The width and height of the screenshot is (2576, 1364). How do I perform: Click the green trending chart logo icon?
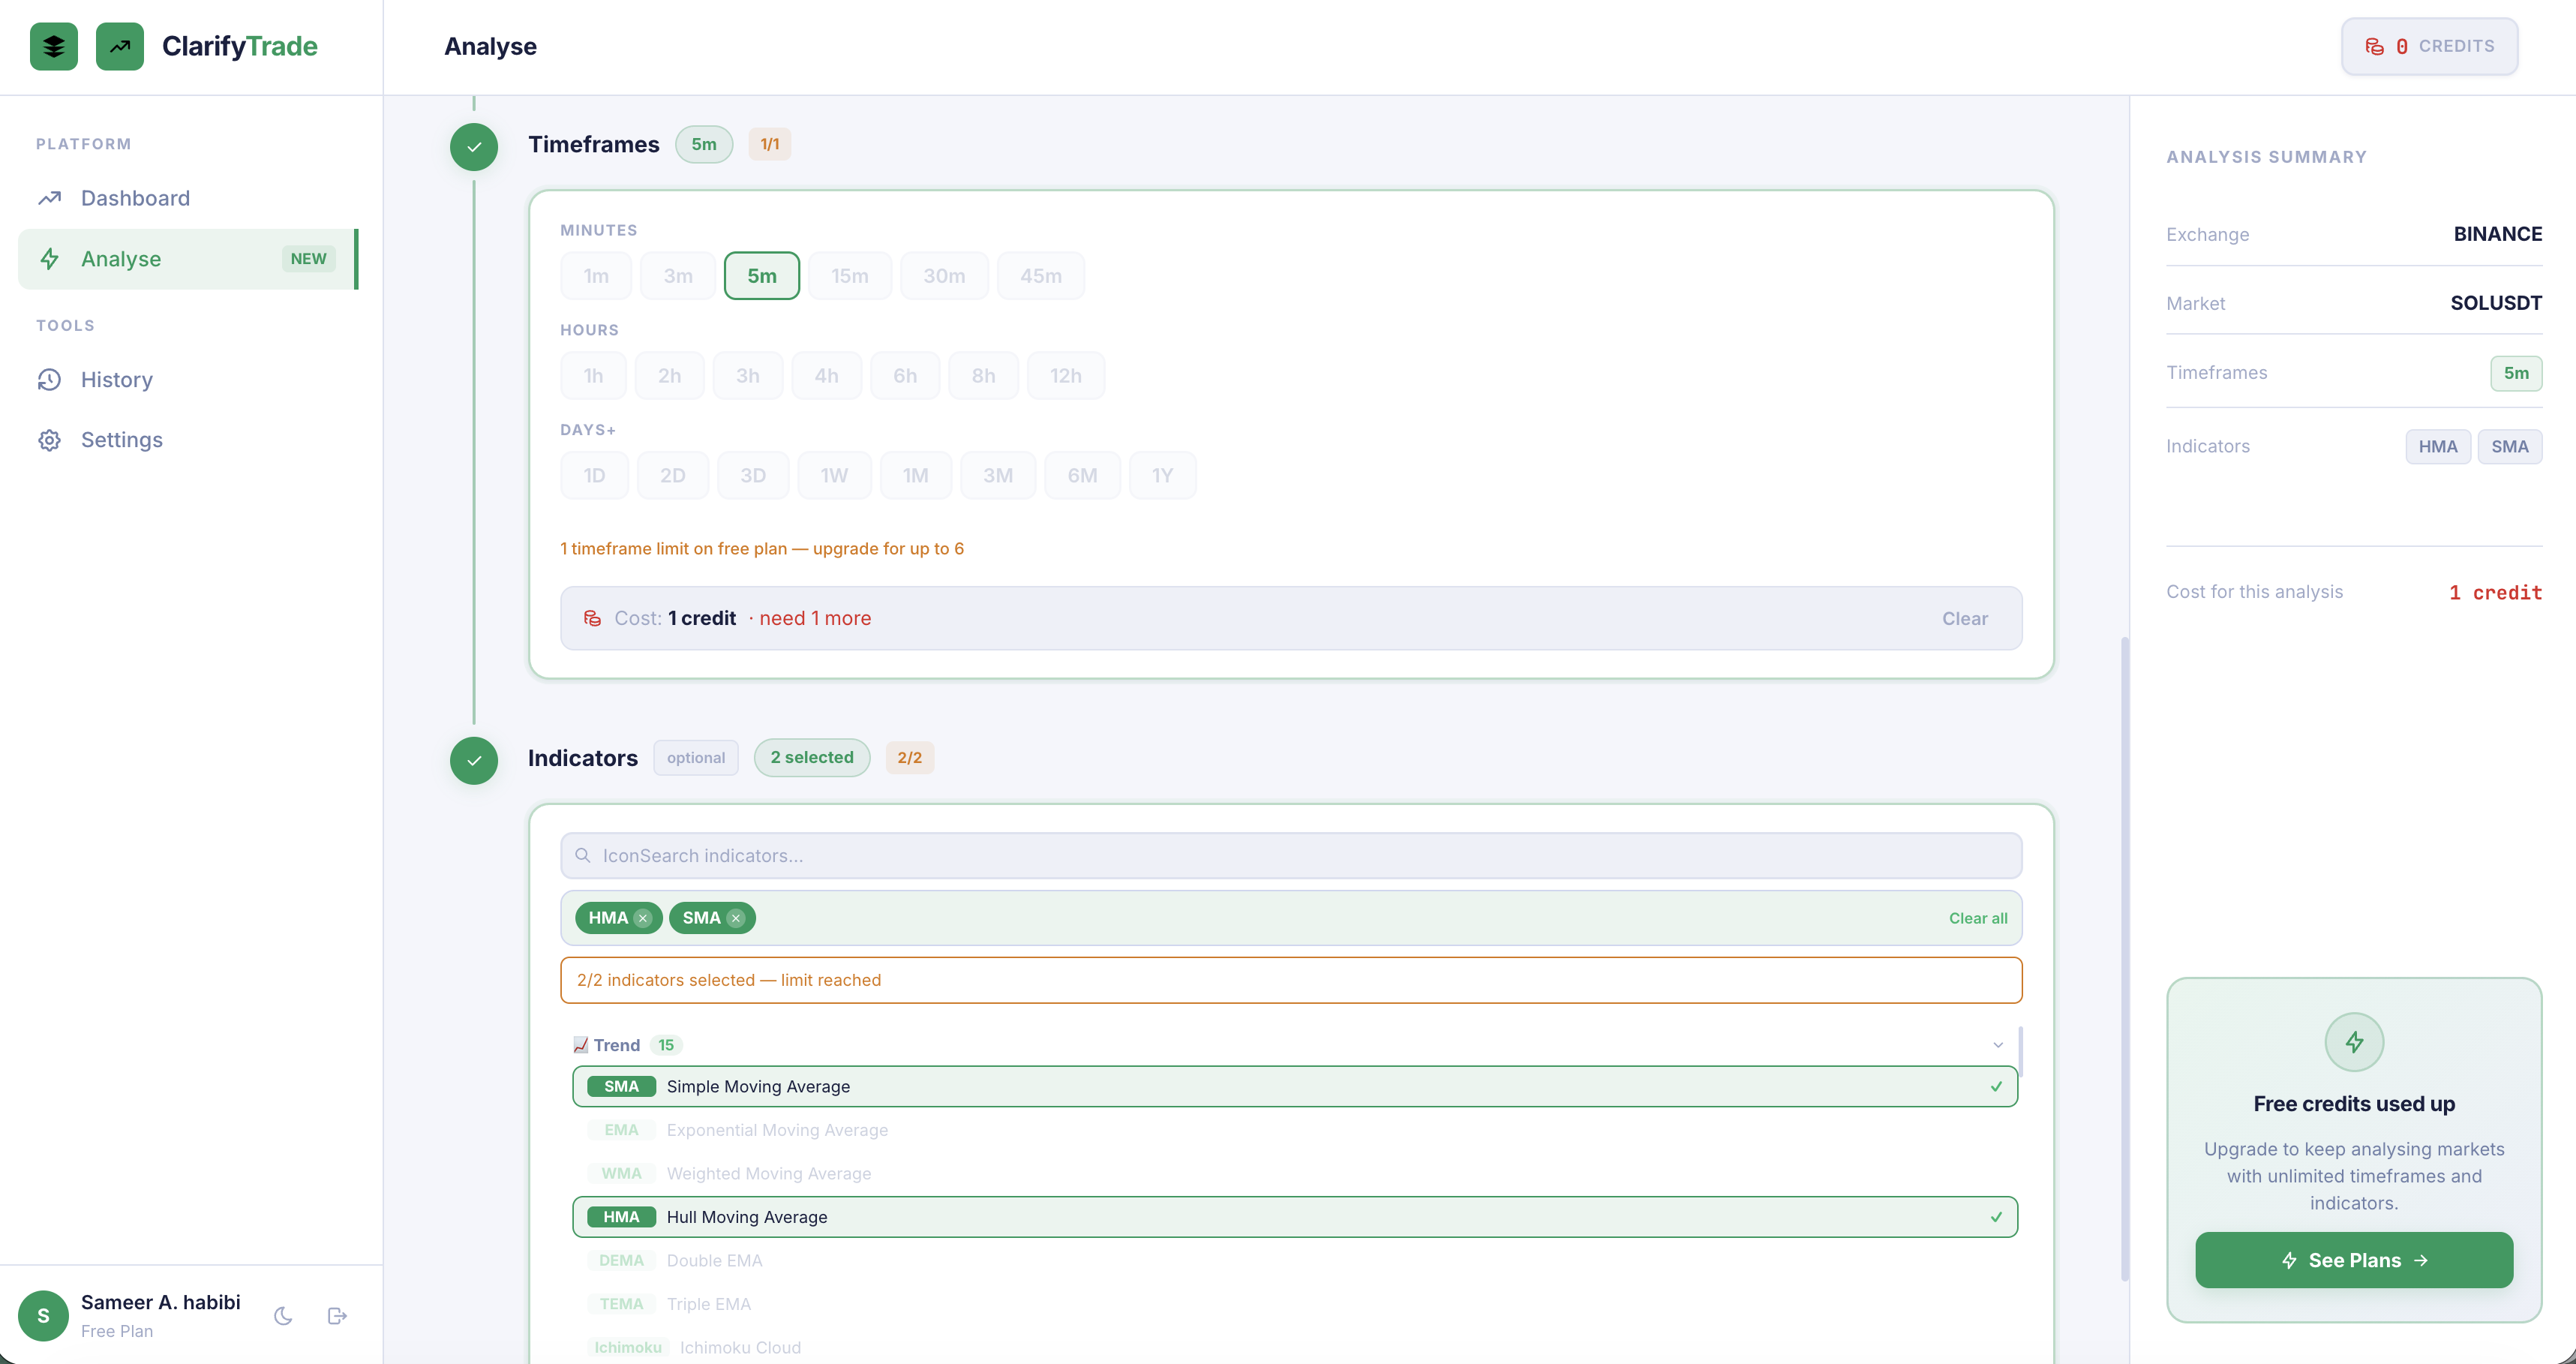point(119,46)
